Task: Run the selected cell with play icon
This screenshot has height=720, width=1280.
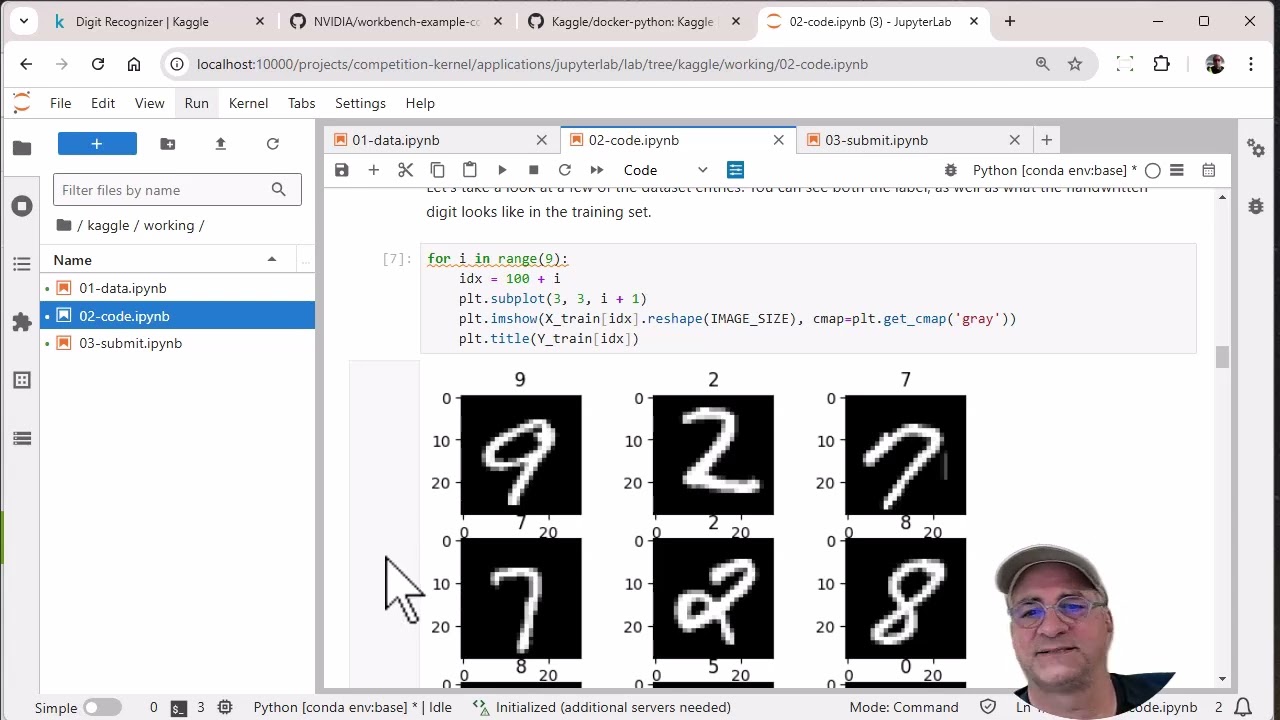Action: coord(502,170)
